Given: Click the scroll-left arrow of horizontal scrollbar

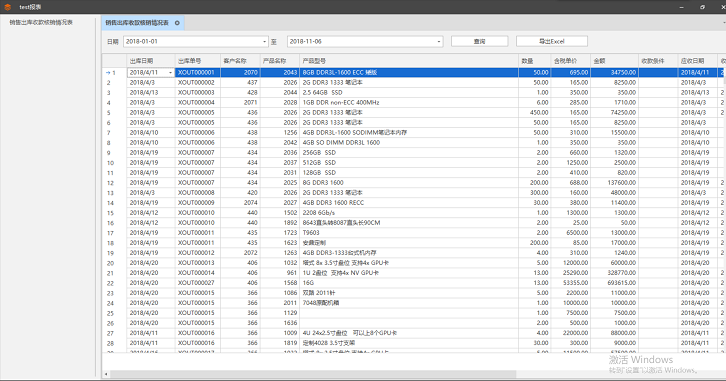Looking at the screenshot, I should pyautogui.click(x=106, y=374).
